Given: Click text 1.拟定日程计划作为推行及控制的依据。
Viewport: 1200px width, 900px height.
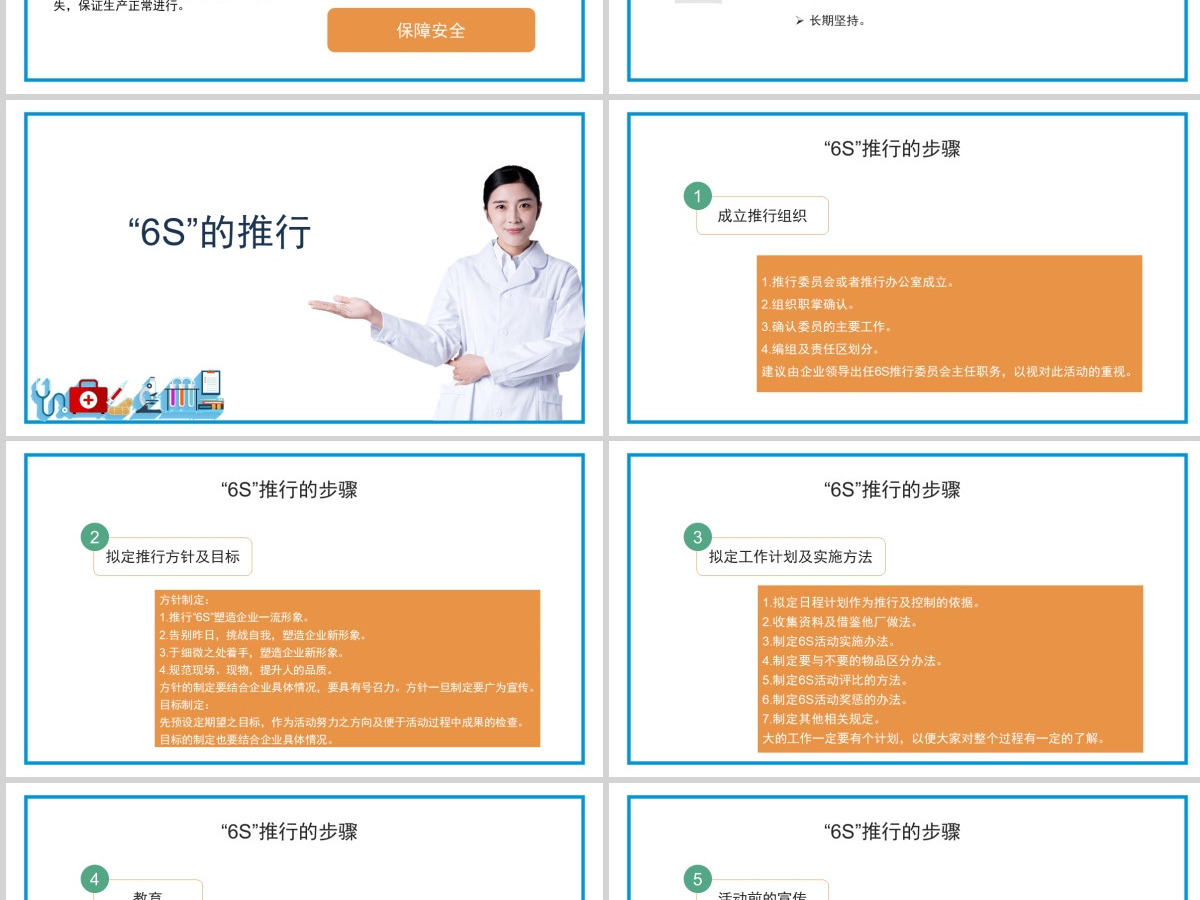Looking at the screenshot, I should tap(871, 602).
